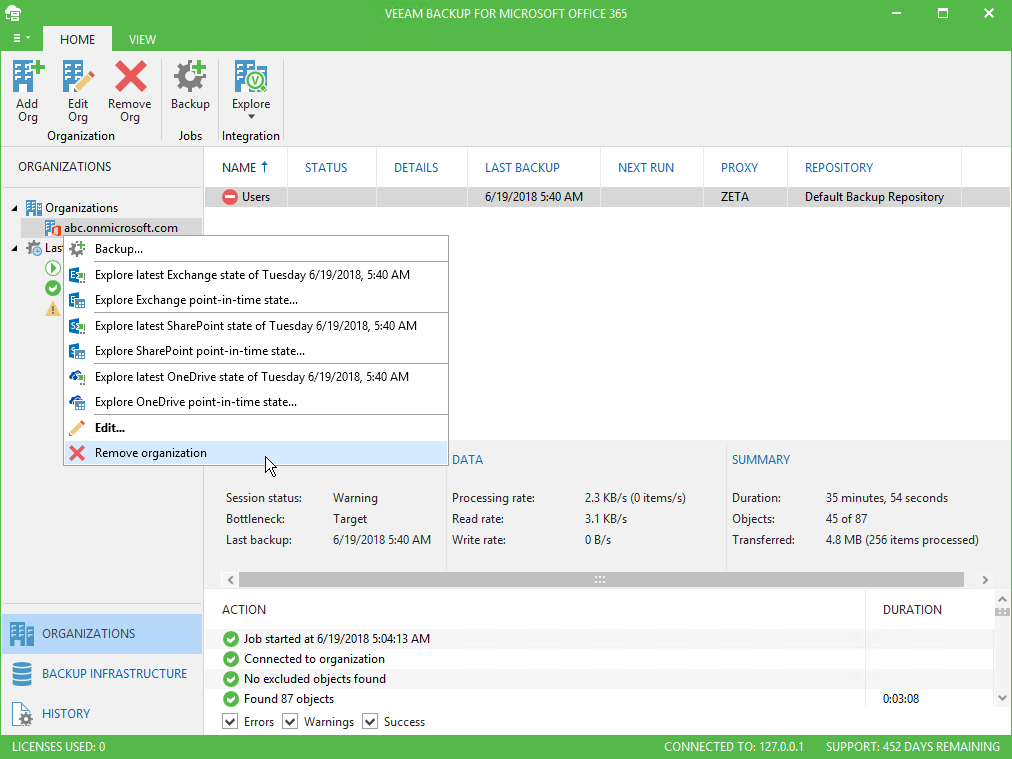Toggle the Success filter checkbox
1012x759 pixels.
(x=370, y=722)
